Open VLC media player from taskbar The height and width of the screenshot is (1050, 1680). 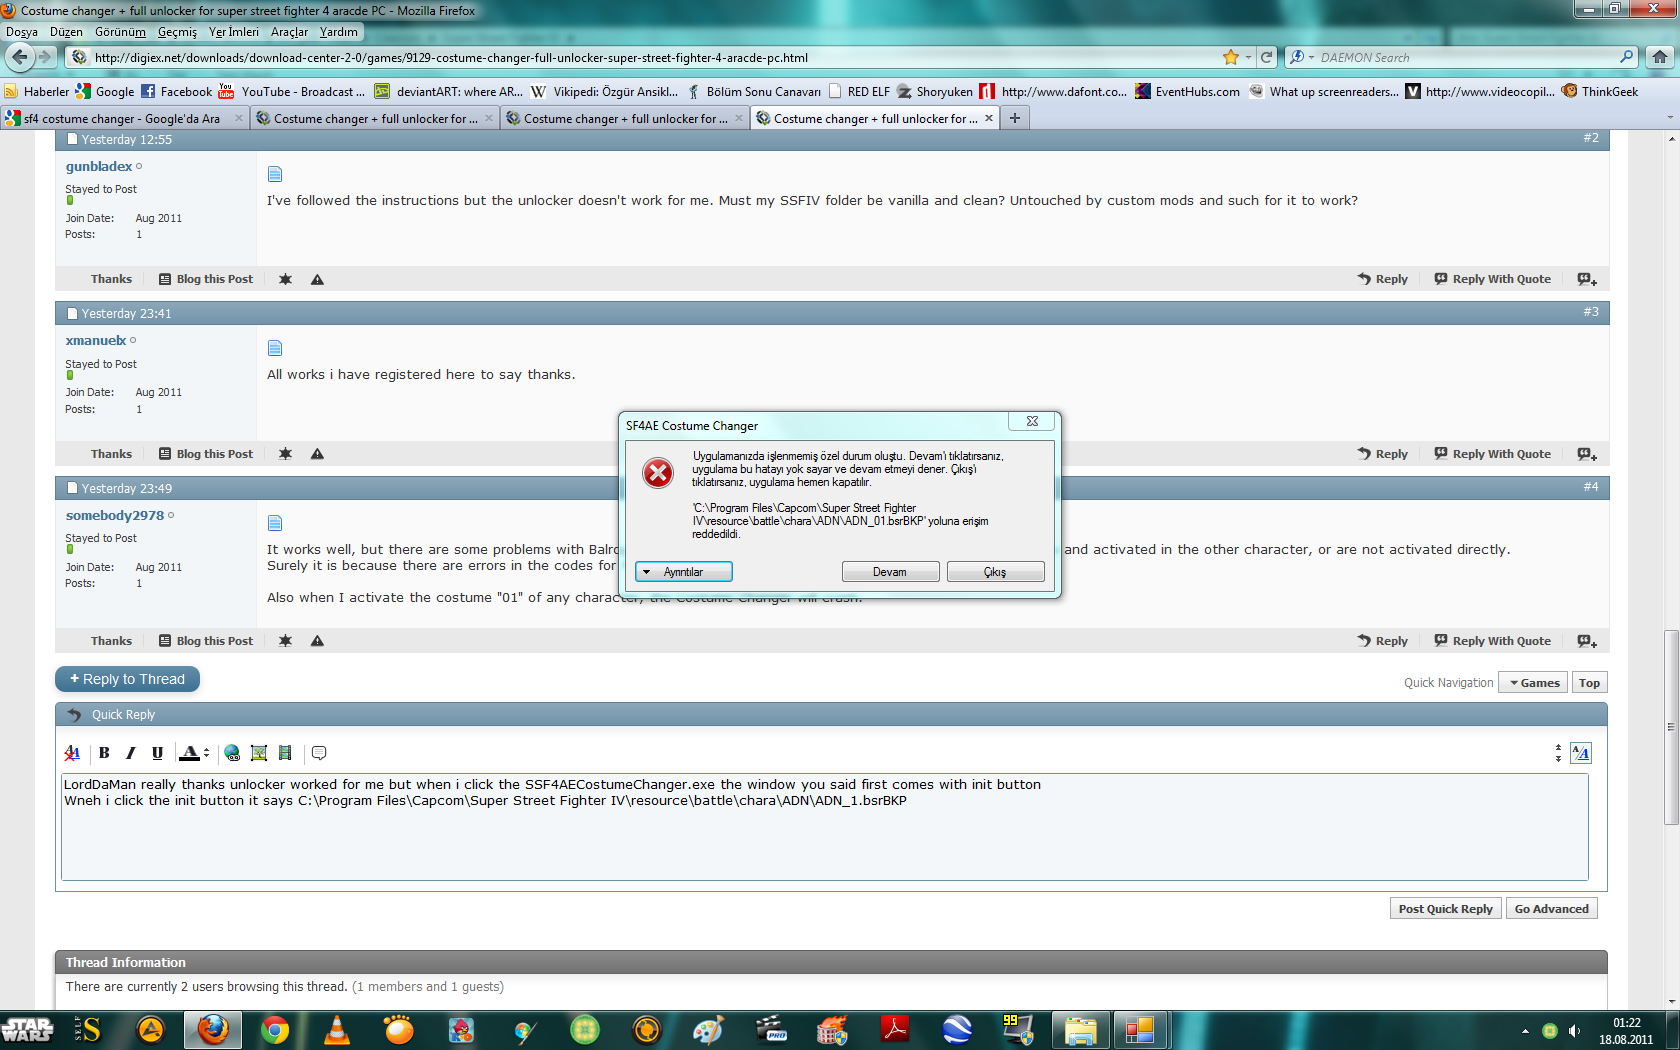[337, 1029]
